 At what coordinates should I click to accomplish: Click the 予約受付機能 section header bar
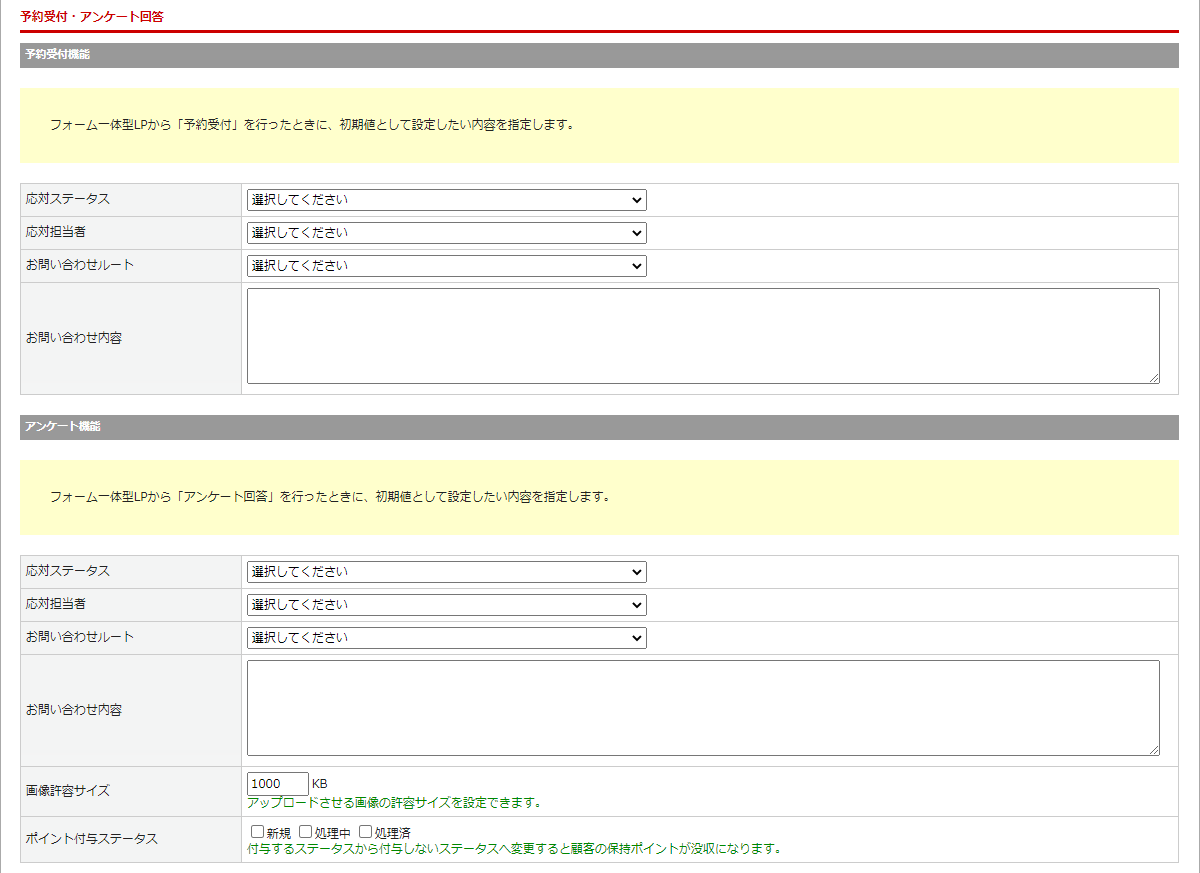coord(598,55)
